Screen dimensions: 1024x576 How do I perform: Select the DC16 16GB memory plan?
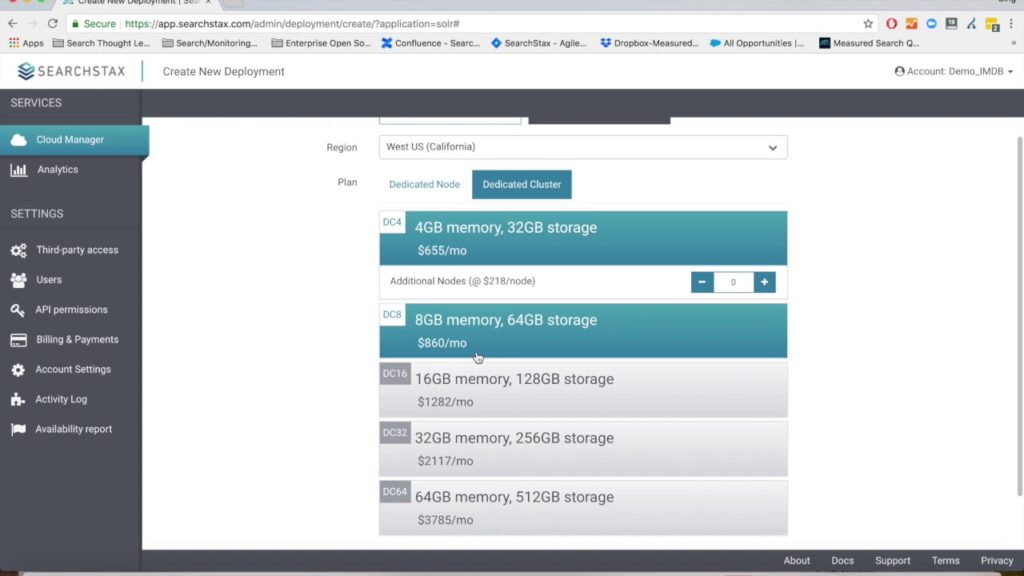tap(583, 390)
